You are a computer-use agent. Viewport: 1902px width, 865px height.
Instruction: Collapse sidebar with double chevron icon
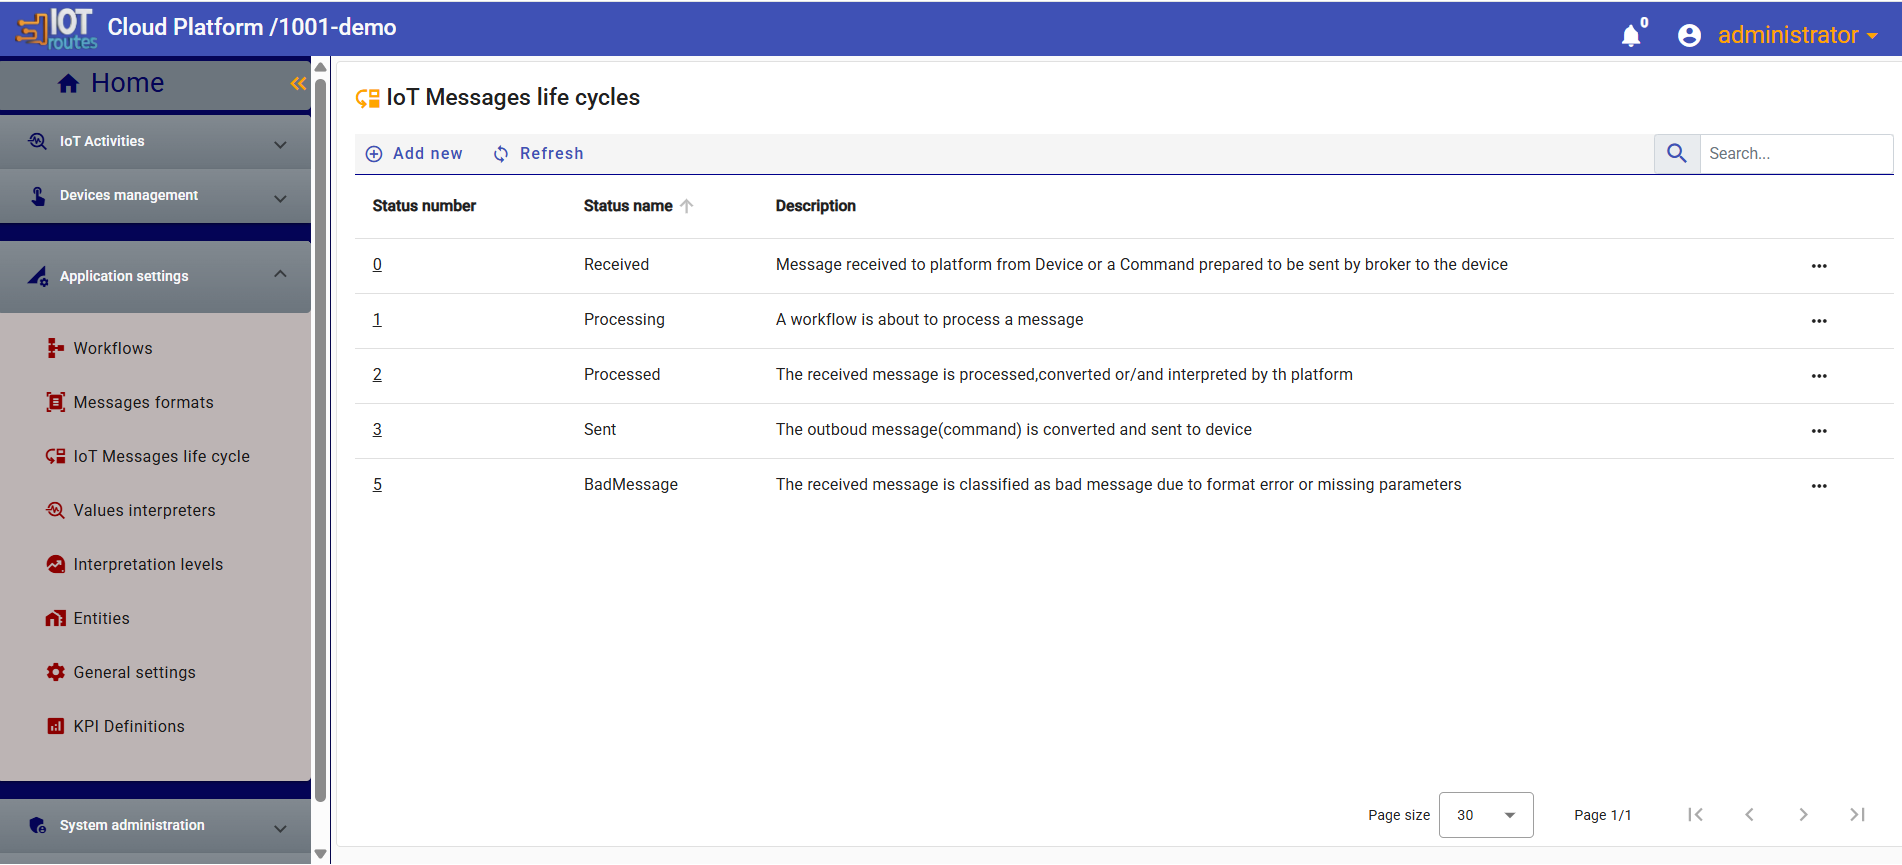(298, 84)
